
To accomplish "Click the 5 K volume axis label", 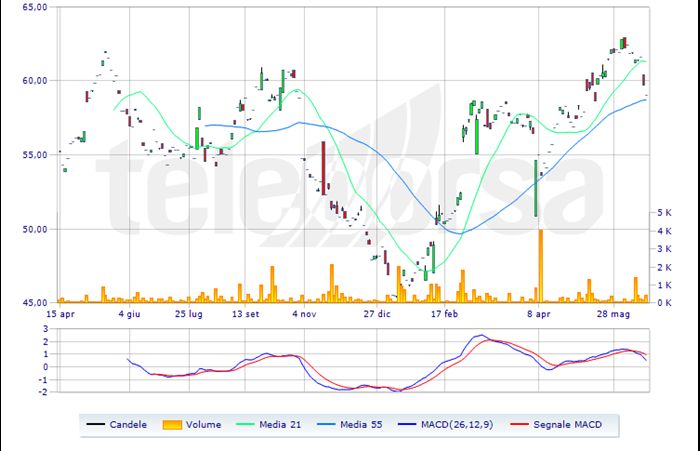I will pyautogui.click(x=664, y=213).
